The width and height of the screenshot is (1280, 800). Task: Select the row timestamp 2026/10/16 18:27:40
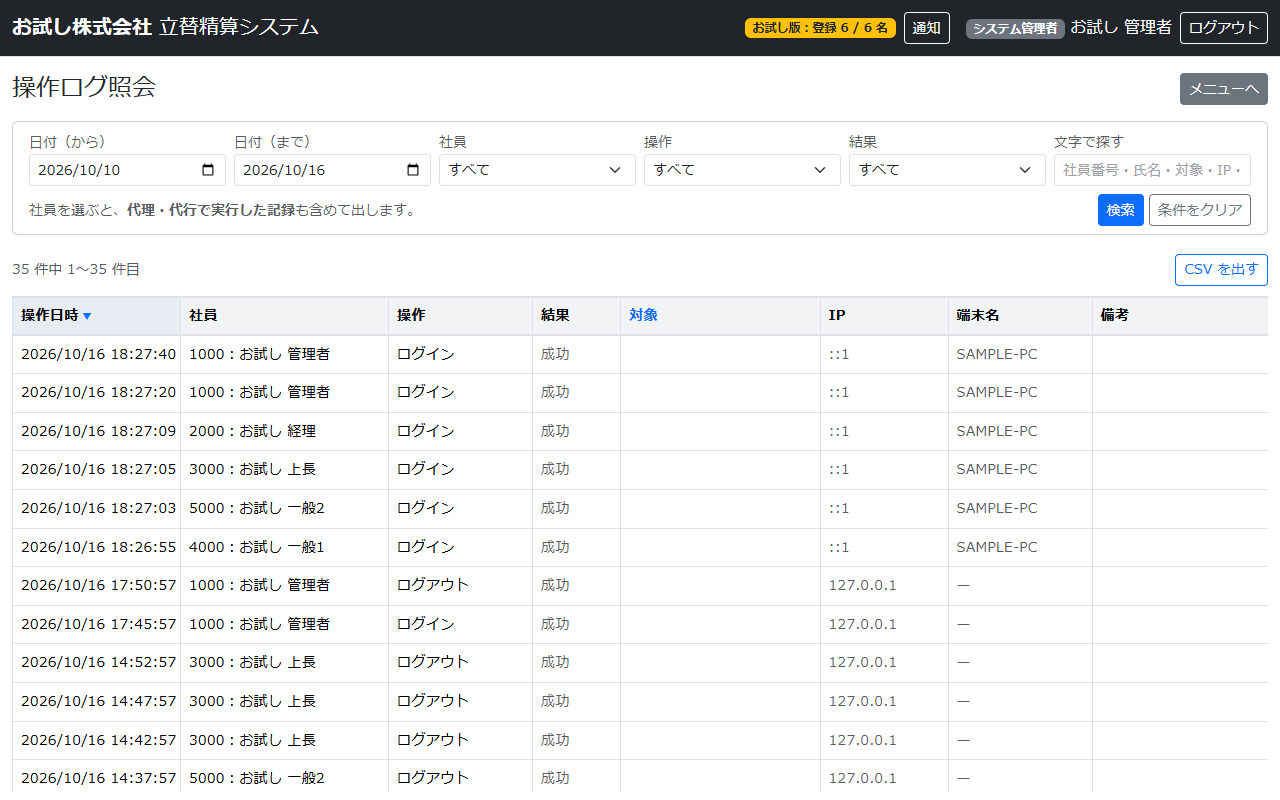pos(98,354)
